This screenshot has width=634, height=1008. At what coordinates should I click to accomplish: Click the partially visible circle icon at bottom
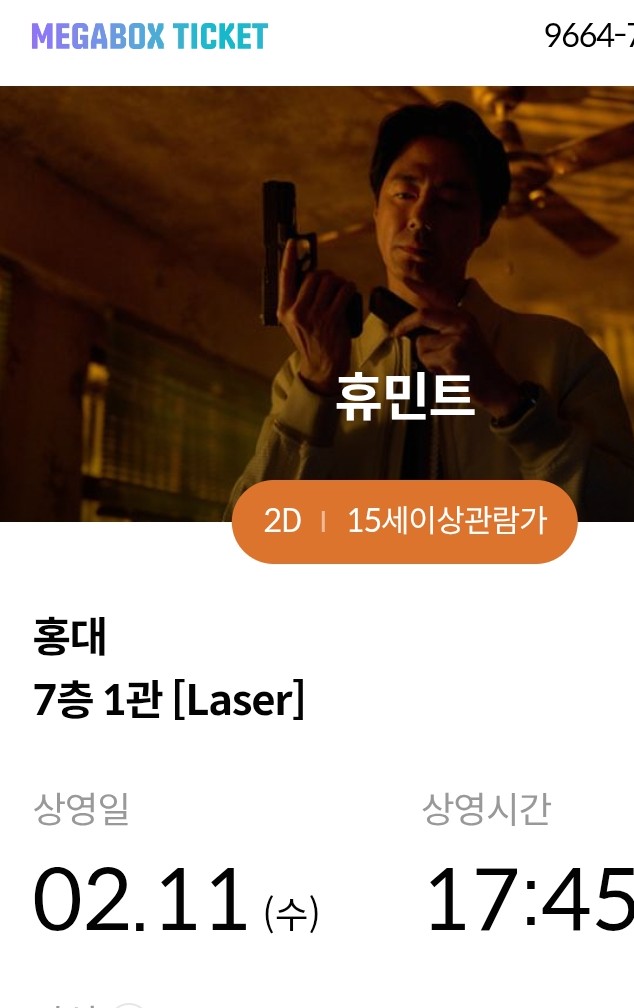130,1005
